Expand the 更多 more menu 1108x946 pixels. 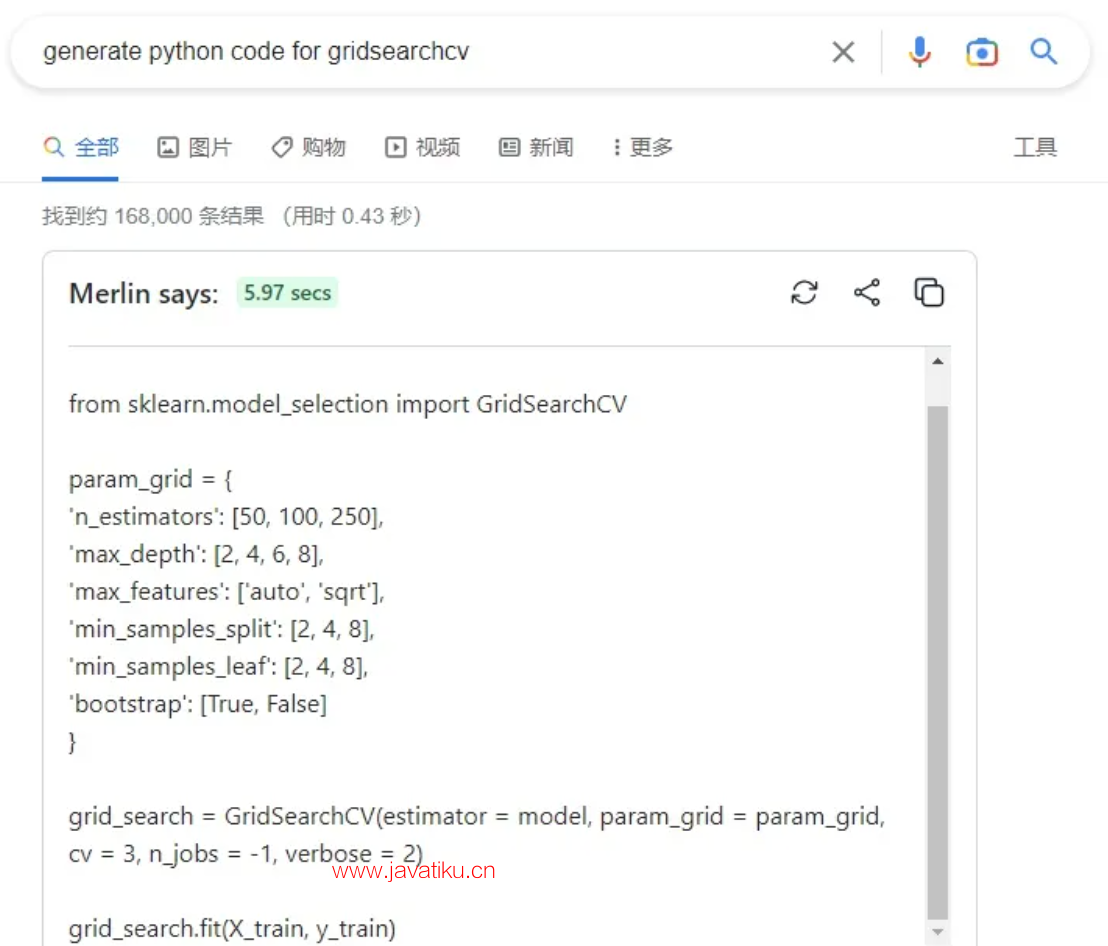click(x=643, y=147)
